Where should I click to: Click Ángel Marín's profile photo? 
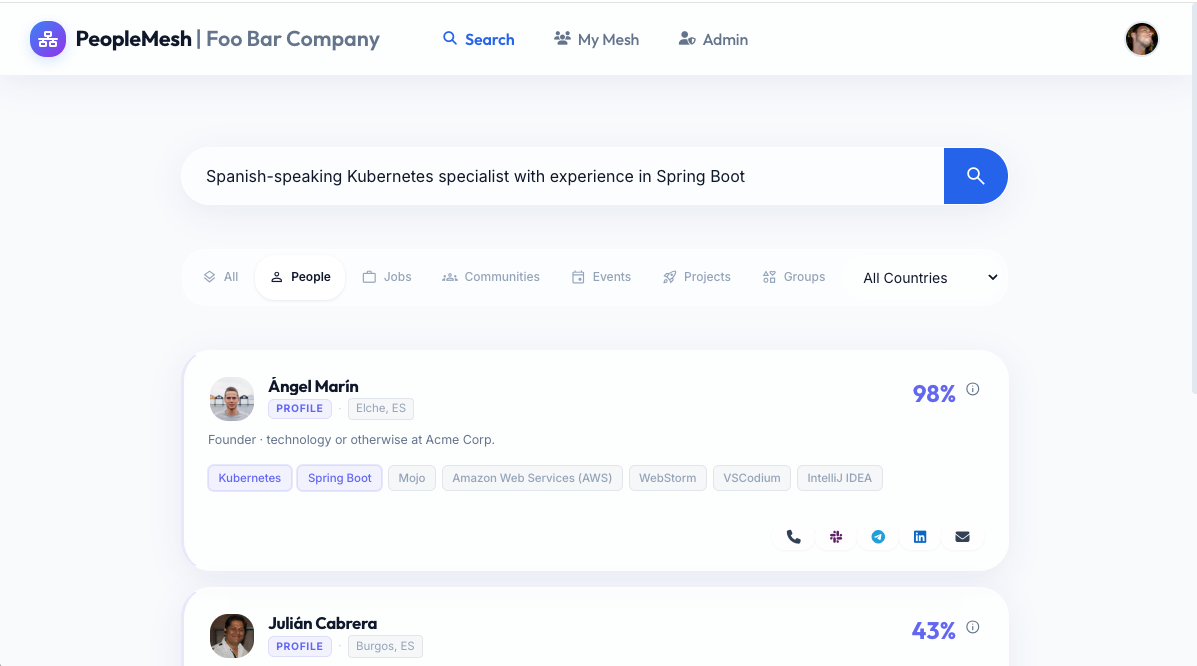point(232,399)
